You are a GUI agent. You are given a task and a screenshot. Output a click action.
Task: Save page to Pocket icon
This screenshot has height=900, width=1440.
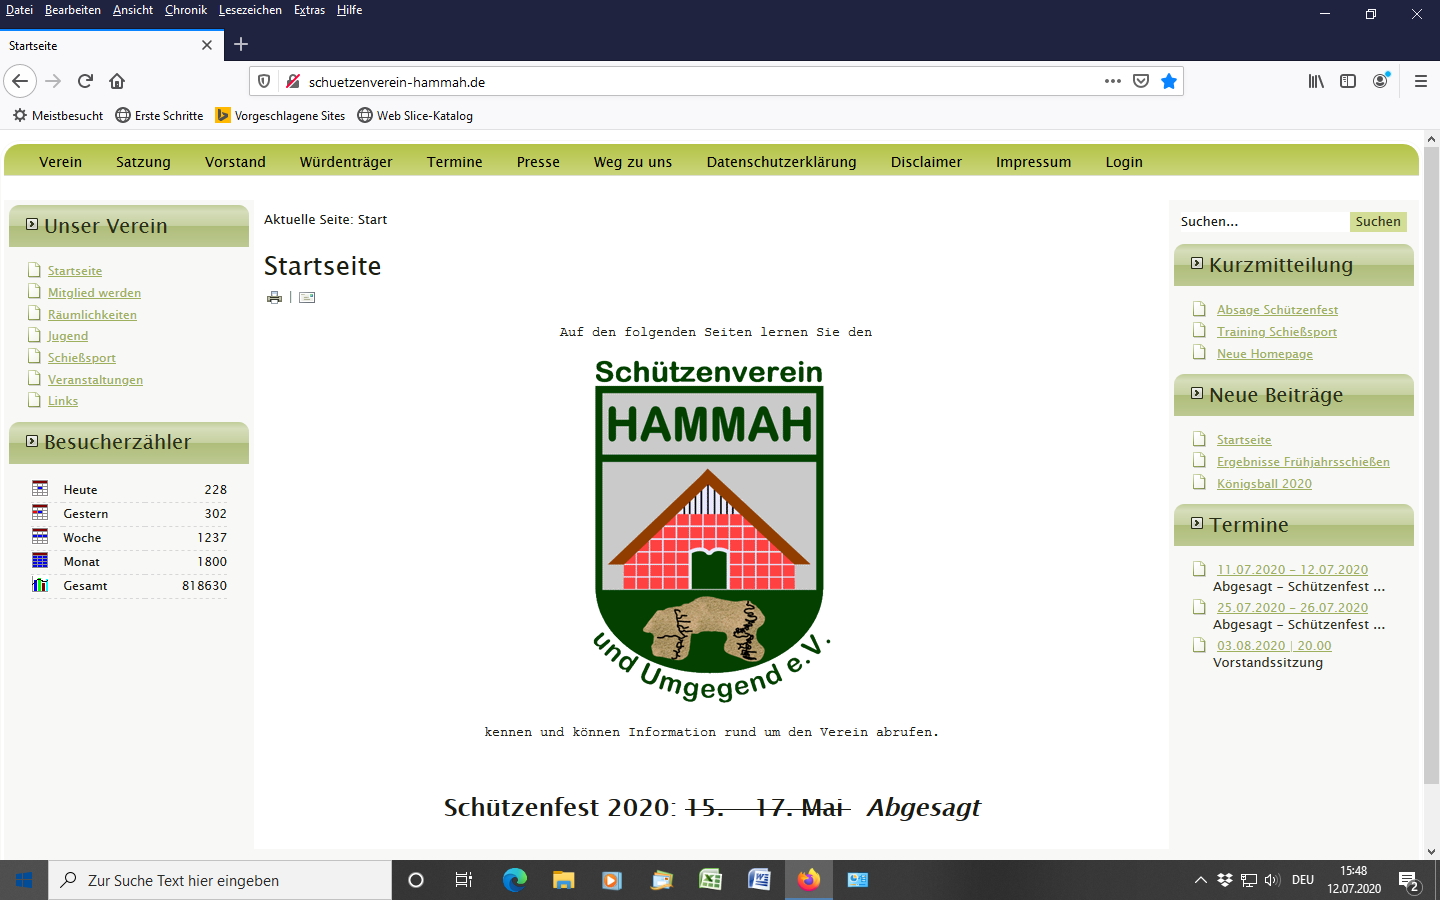[1141, 81]
